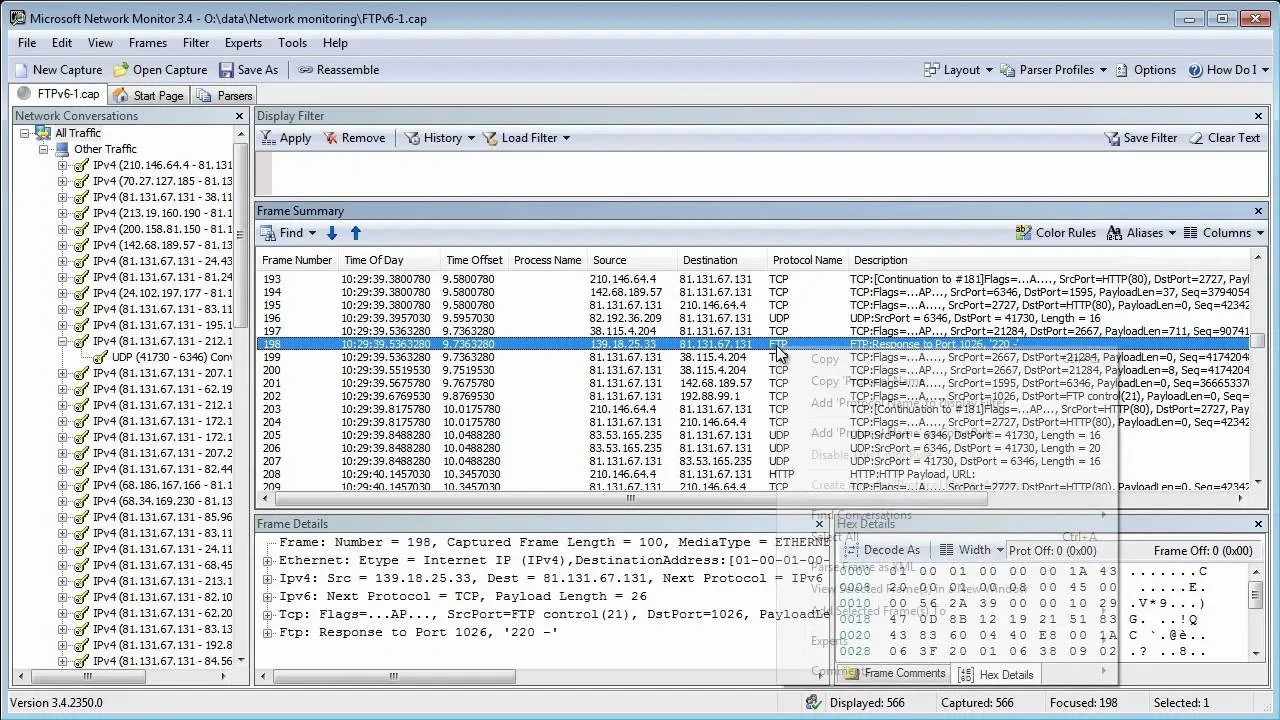Close the Network Conversations pane
Screen dimensions: 1280x720
[x=239, y=116]
